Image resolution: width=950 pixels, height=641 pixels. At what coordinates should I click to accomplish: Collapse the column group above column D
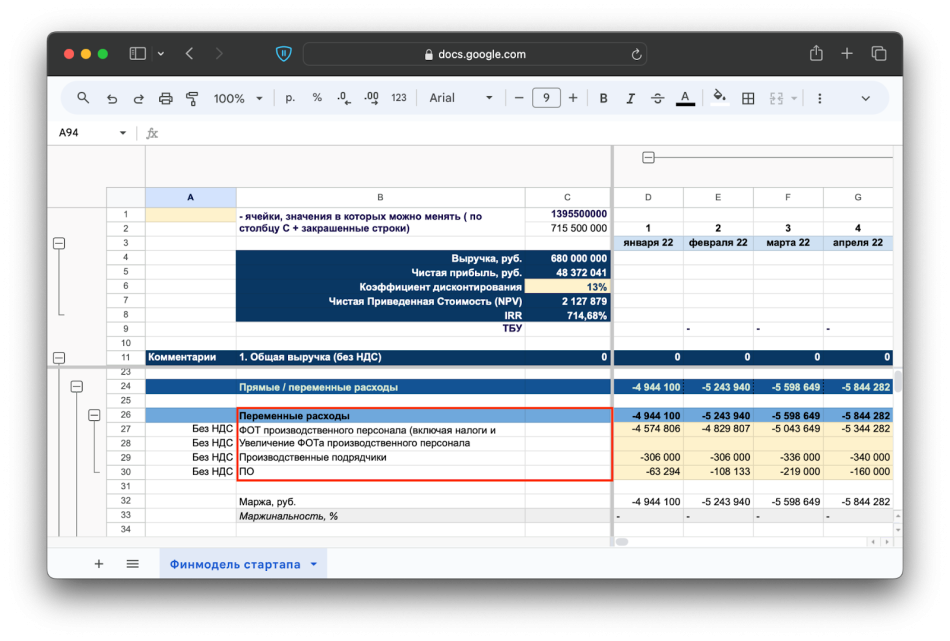(x=648, y=157)
